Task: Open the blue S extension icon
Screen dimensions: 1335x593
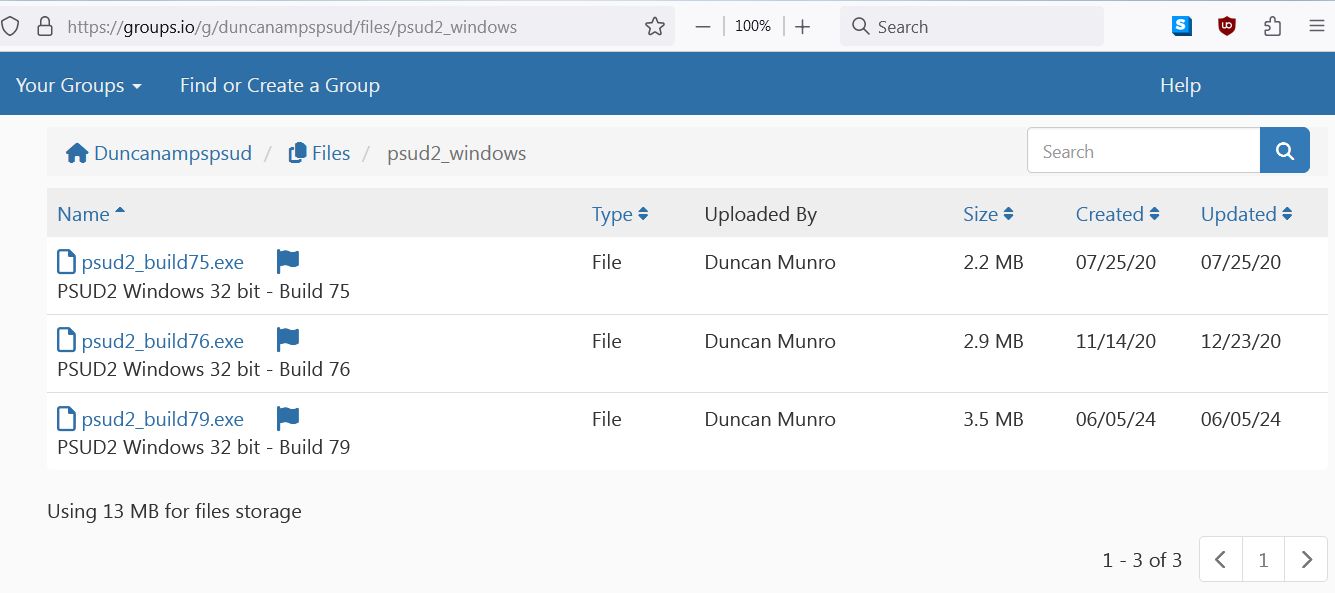Action: 1182,27
